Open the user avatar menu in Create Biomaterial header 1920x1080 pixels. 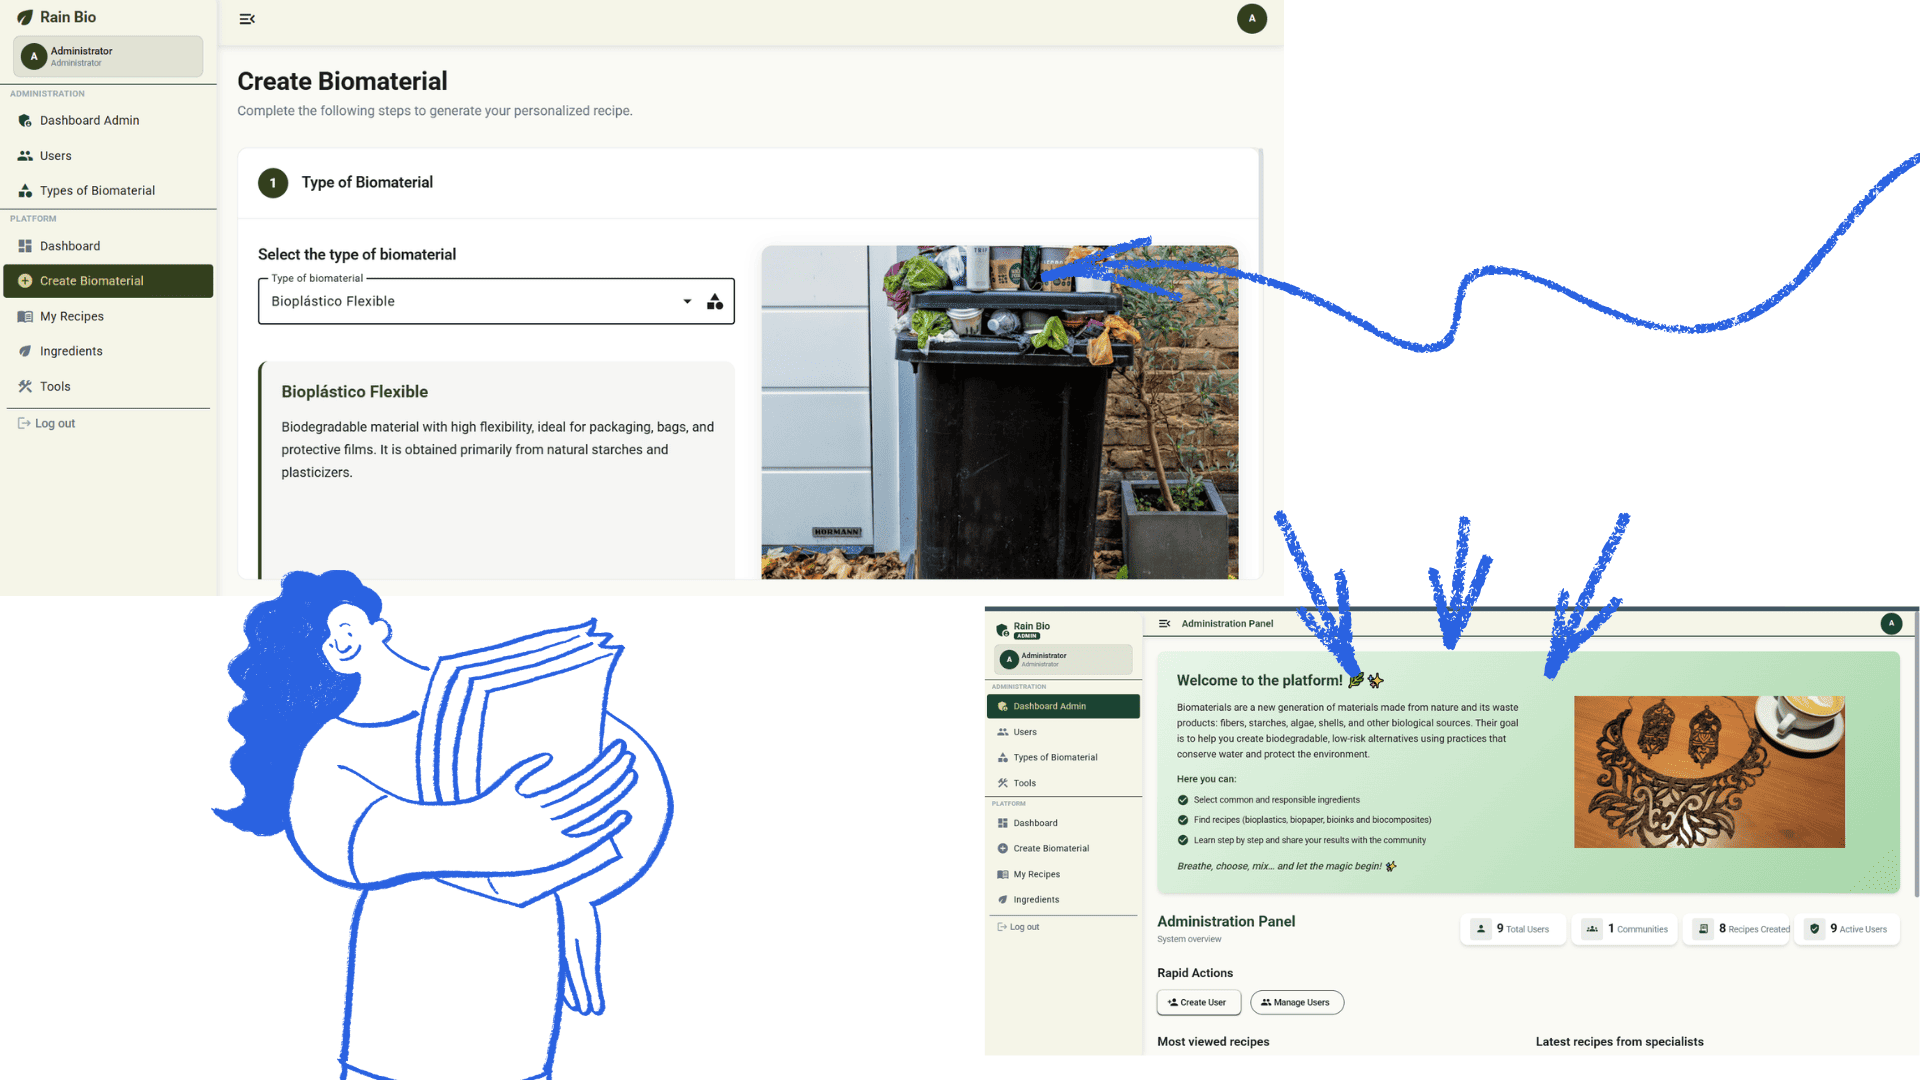1251,19
